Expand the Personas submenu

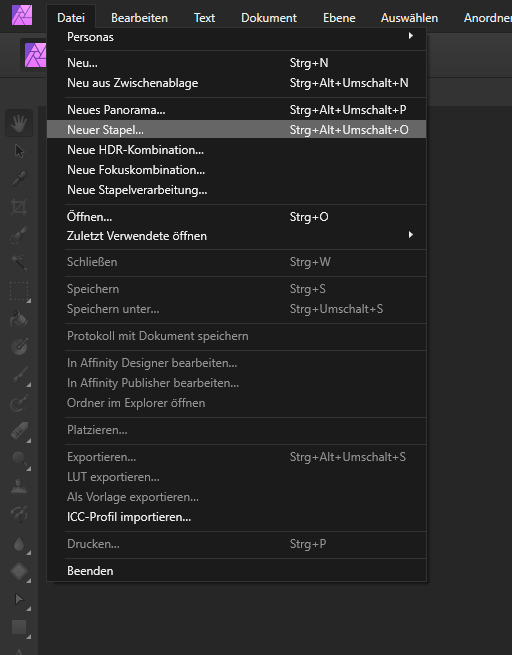(236, 37)
